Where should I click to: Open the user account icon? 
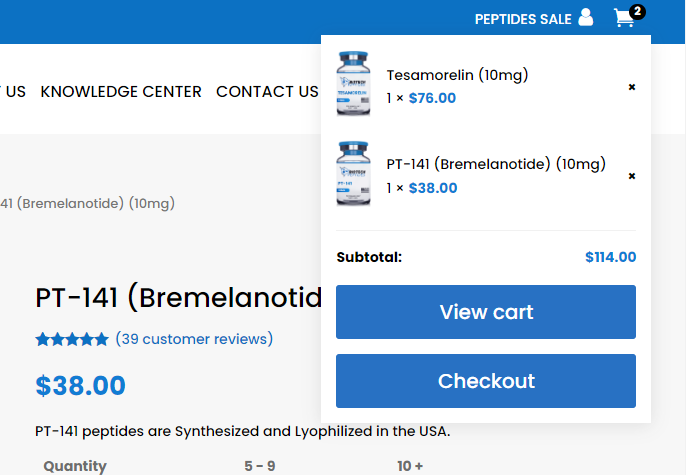[586, 18]
